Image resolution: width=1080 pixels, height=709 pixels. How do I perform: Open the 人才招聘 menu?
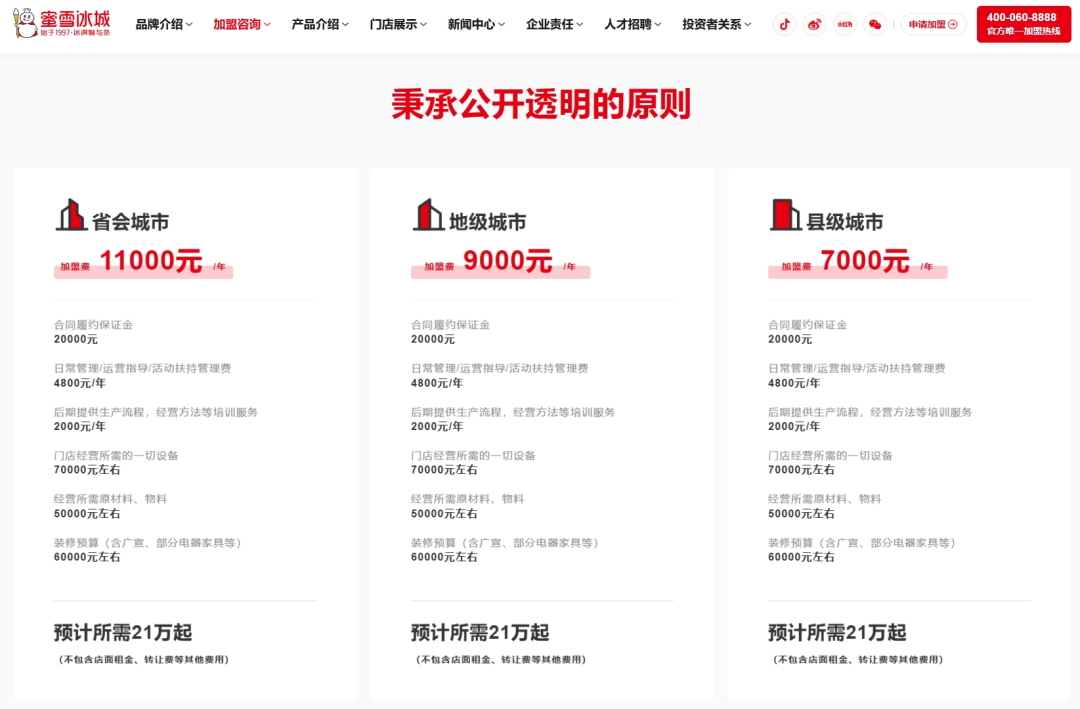tap(633, 25)
